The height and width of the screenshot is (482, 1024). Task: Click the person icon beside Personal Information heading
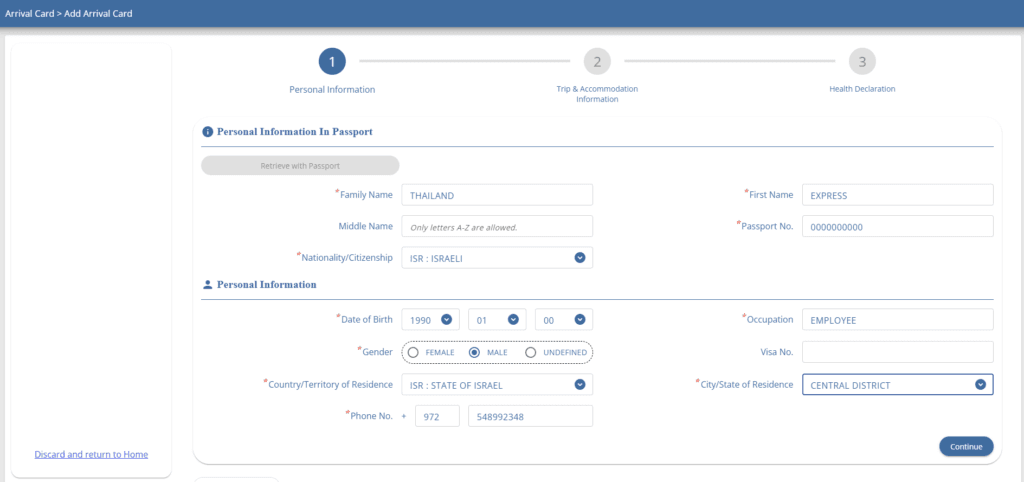point(208,285)
